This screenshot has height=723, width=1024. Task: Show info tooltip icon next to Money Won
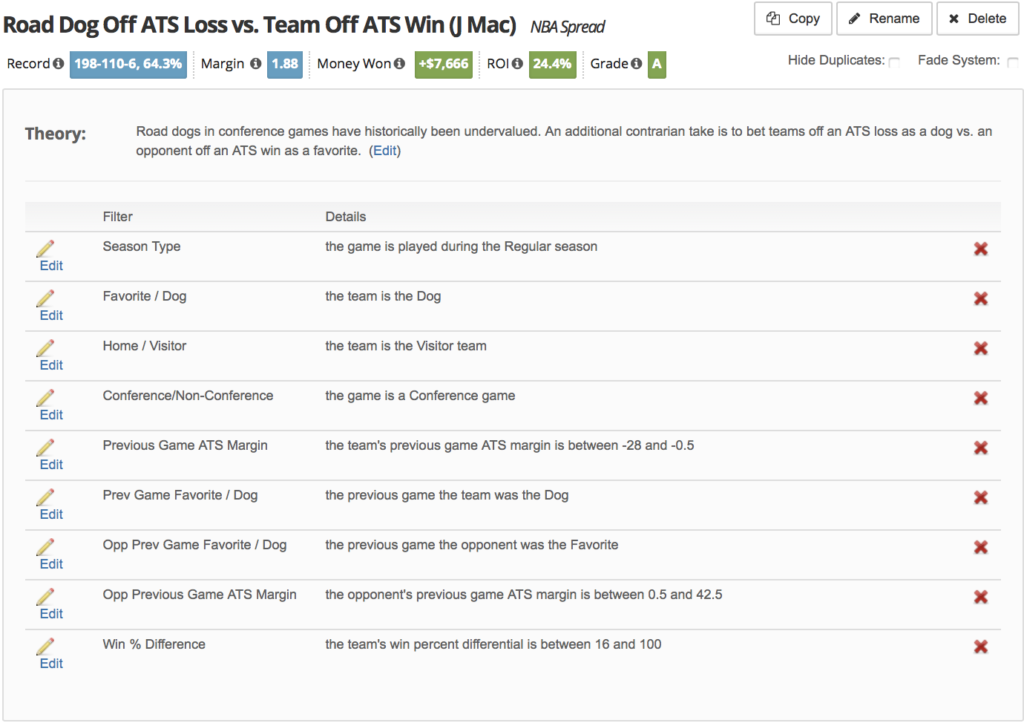(399, 63)
